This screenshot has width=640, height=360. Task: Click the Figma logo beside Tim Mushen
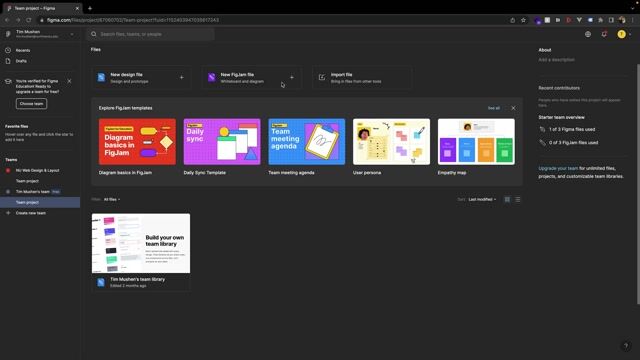tap(8, 34)
